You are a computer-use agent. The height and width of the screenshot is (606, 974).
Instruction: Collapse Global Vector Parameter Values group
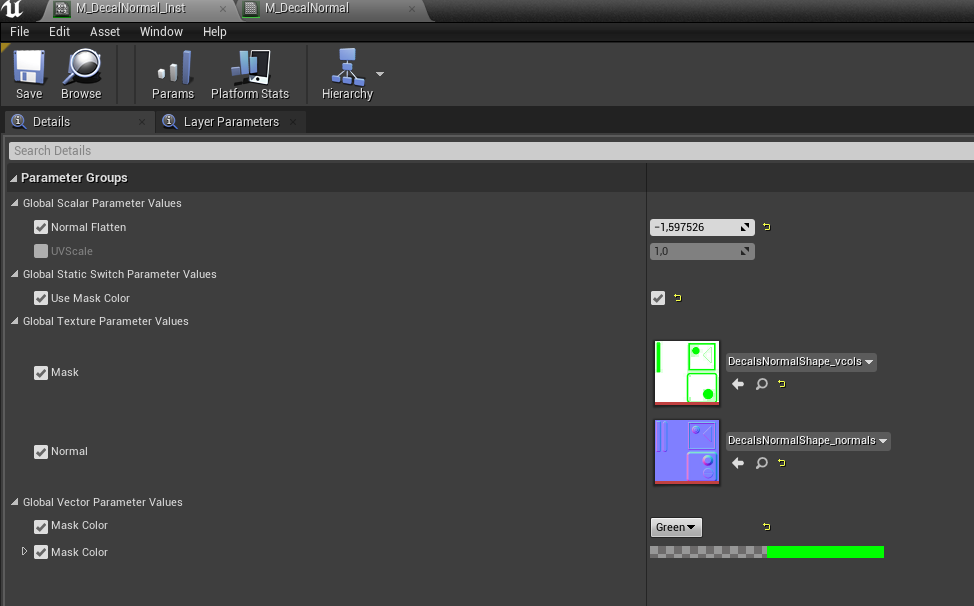click(x=15, y=502)
